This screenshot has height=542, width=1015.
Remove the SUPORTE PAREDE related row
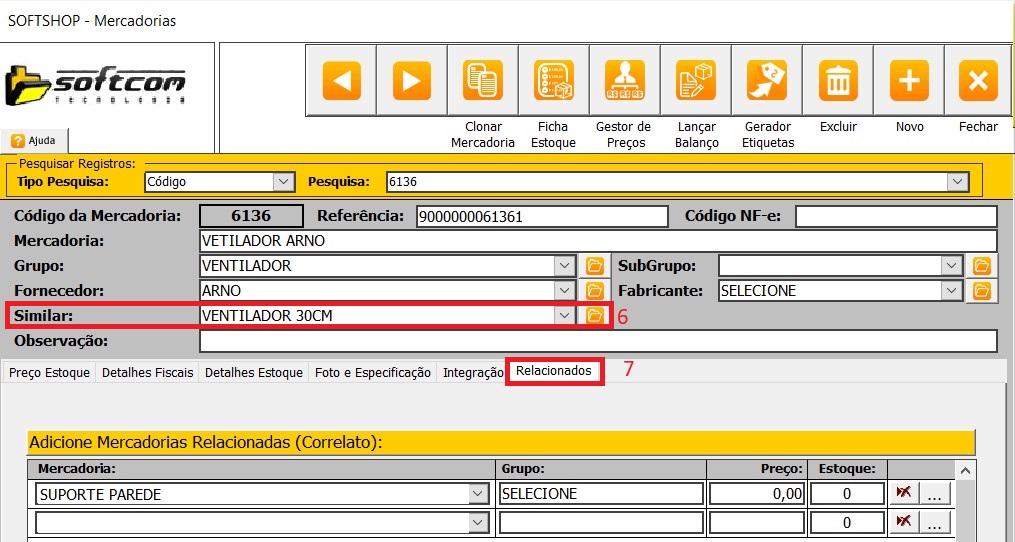pyautogui.click(x=903, y=493)
